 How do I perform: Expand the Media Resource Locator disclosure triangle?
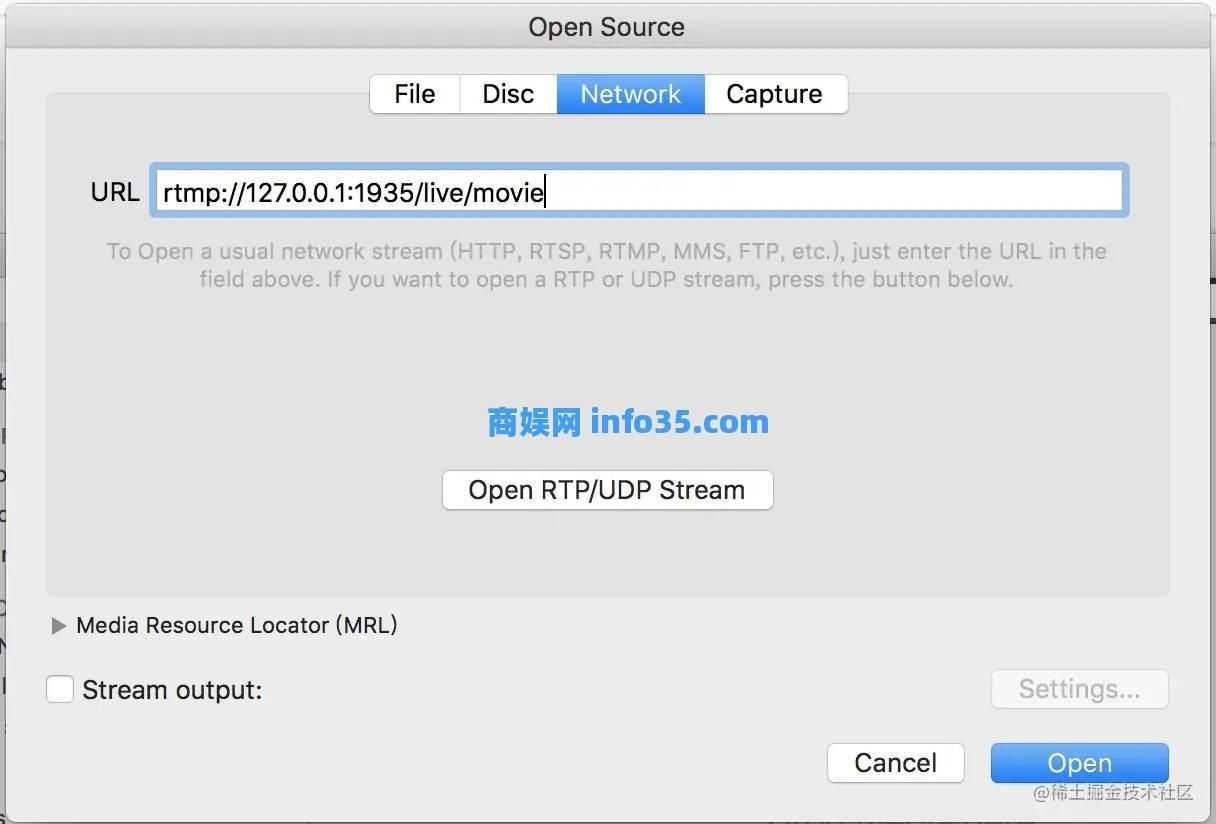(58, 626)
